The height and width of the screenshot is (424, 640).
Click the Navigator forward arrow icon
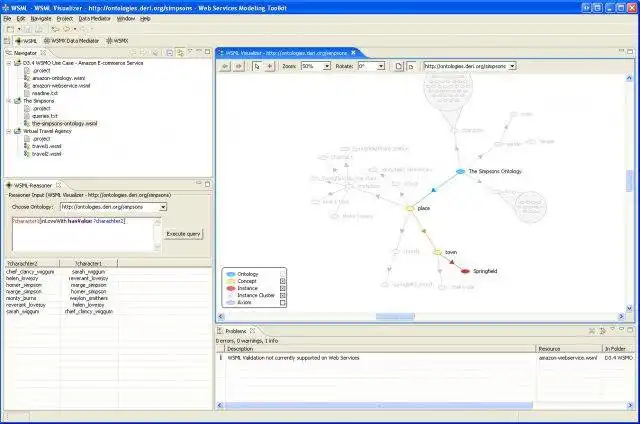[x=143, y=53]
